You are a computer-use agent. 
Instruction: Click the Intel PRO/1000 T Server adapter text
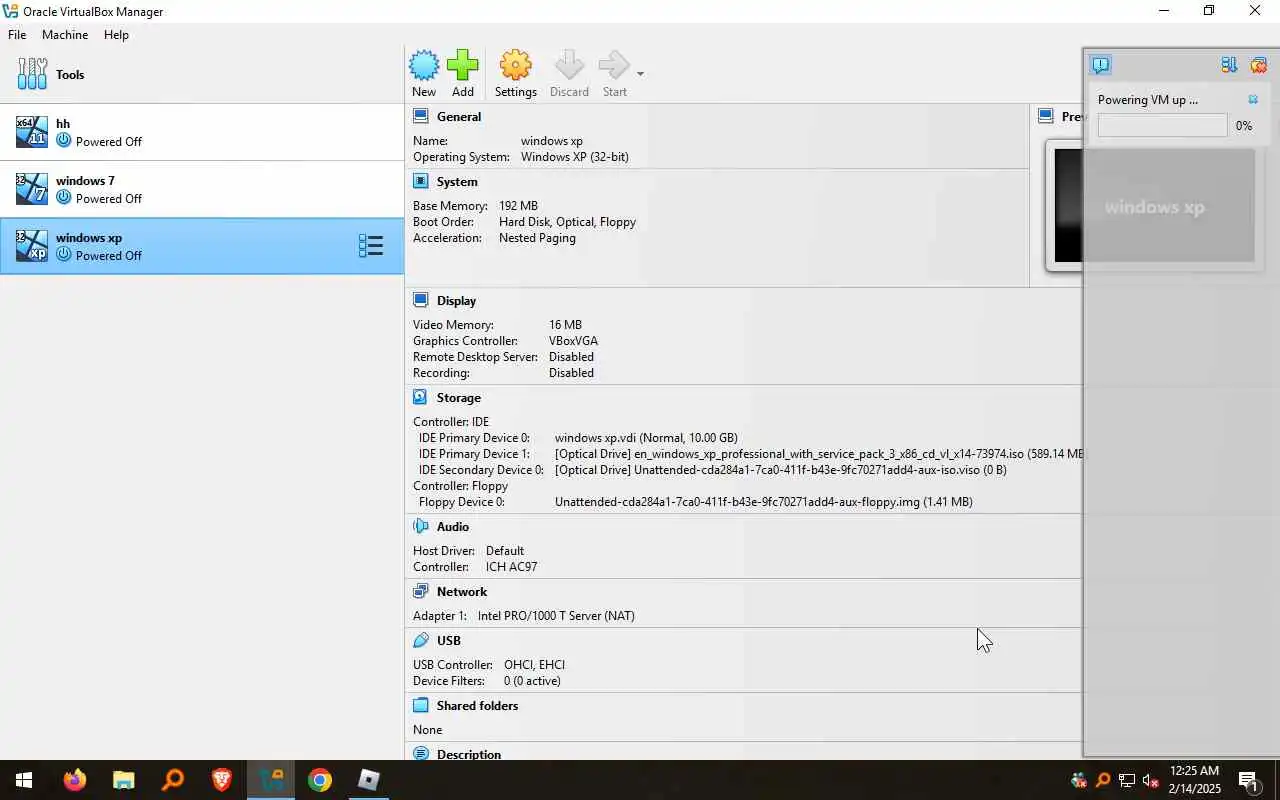coord(556,616)
